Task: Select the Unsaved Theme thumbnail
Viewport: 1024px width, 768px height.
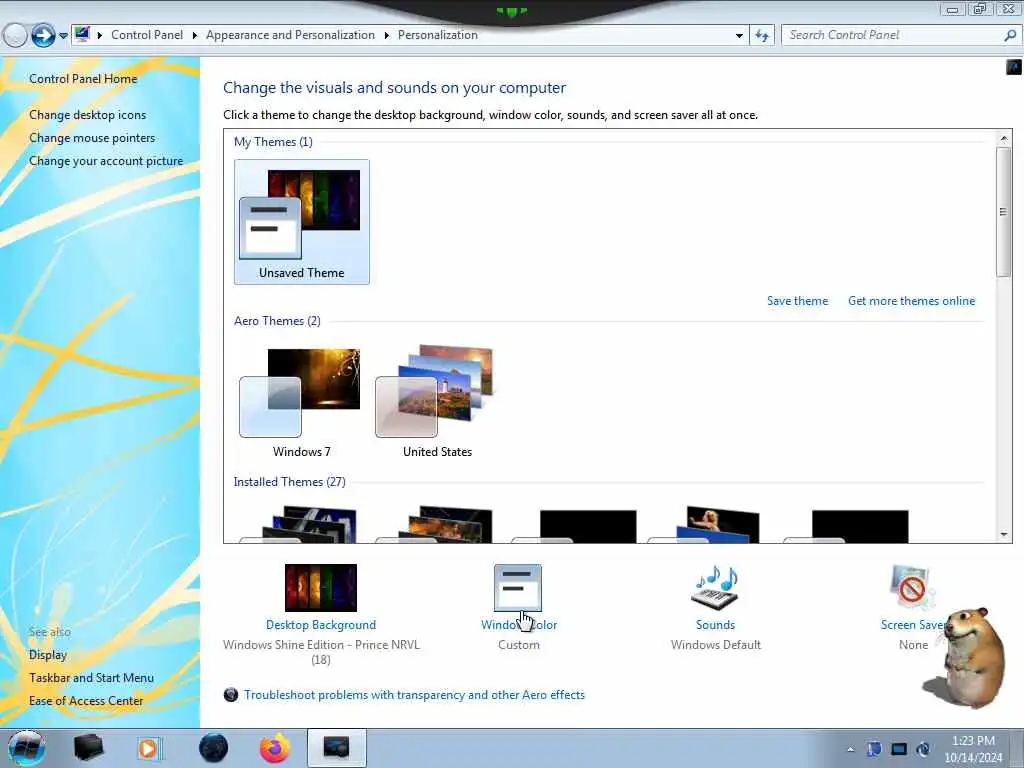Action: point(302,222)
